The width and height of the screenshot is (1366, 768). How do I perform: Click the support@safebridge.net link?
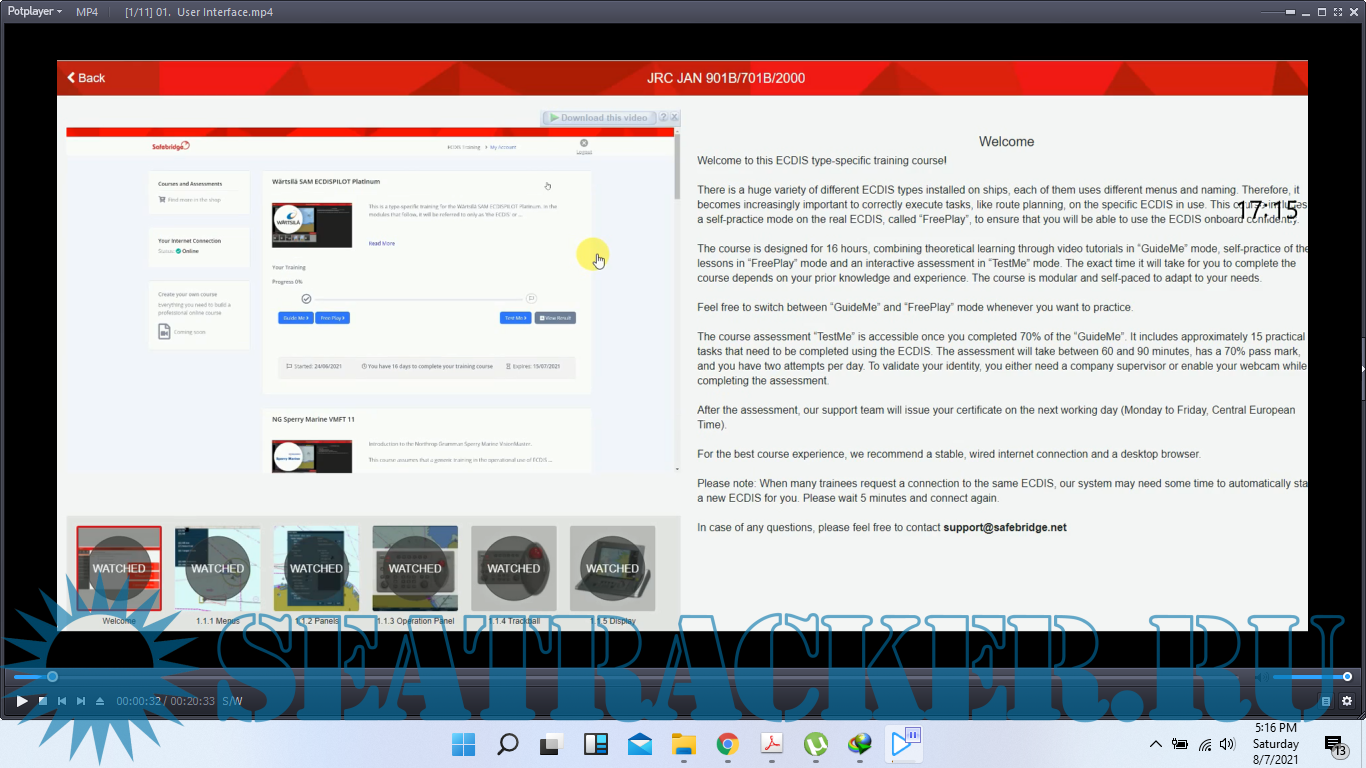coord(1004,527)
